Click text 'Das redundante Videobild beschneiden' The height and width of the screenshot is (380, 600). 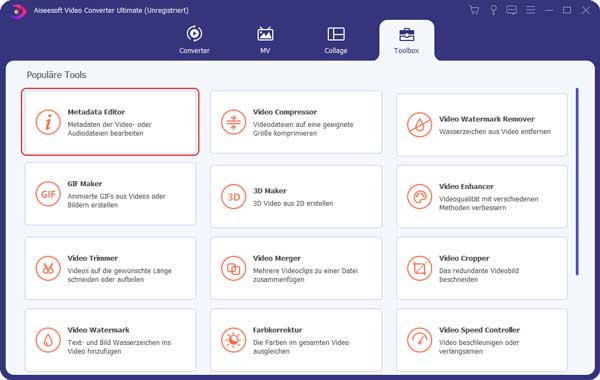479,275
